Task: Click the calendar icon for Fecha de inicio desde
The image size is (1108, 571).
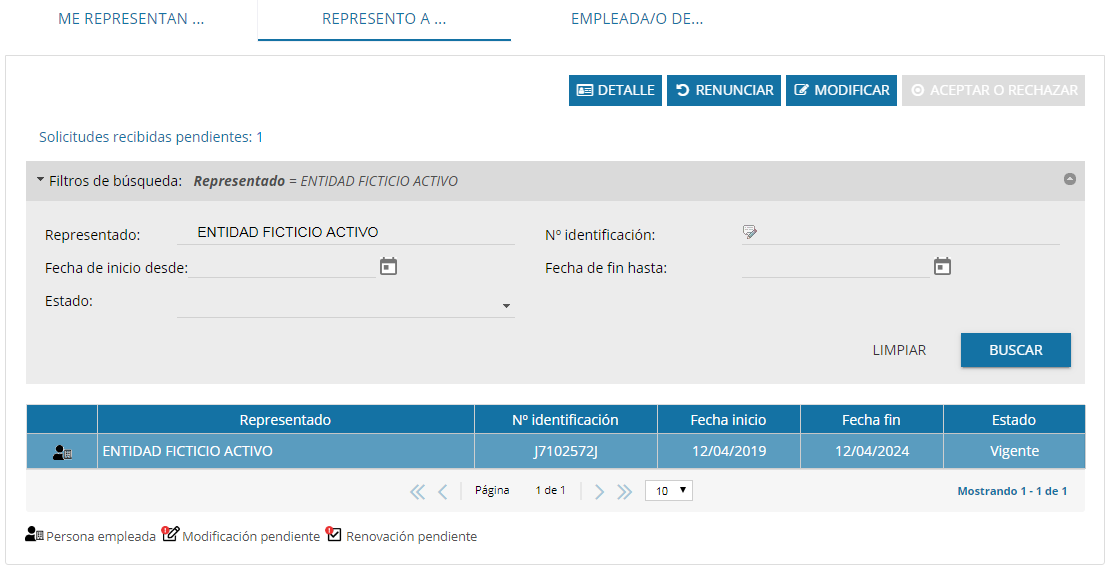Action: [389, 266]
